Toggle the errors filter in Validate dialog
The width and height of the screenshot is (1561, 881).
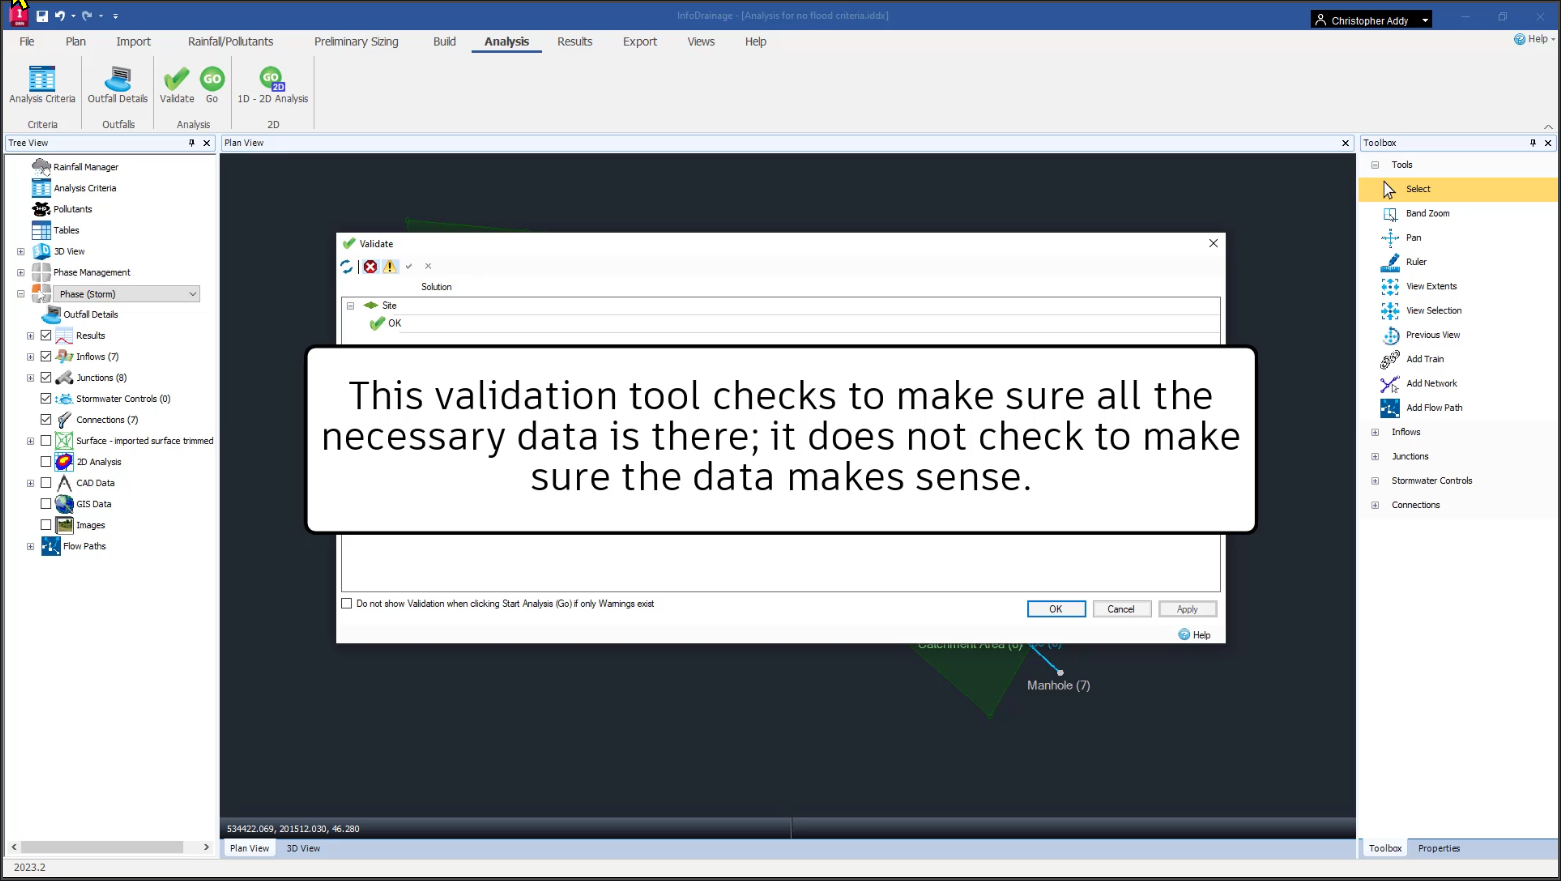371,267
